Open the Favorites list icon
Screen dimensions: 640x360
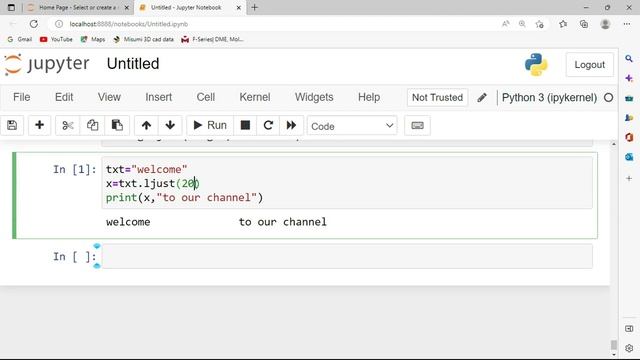pos(563,24)
